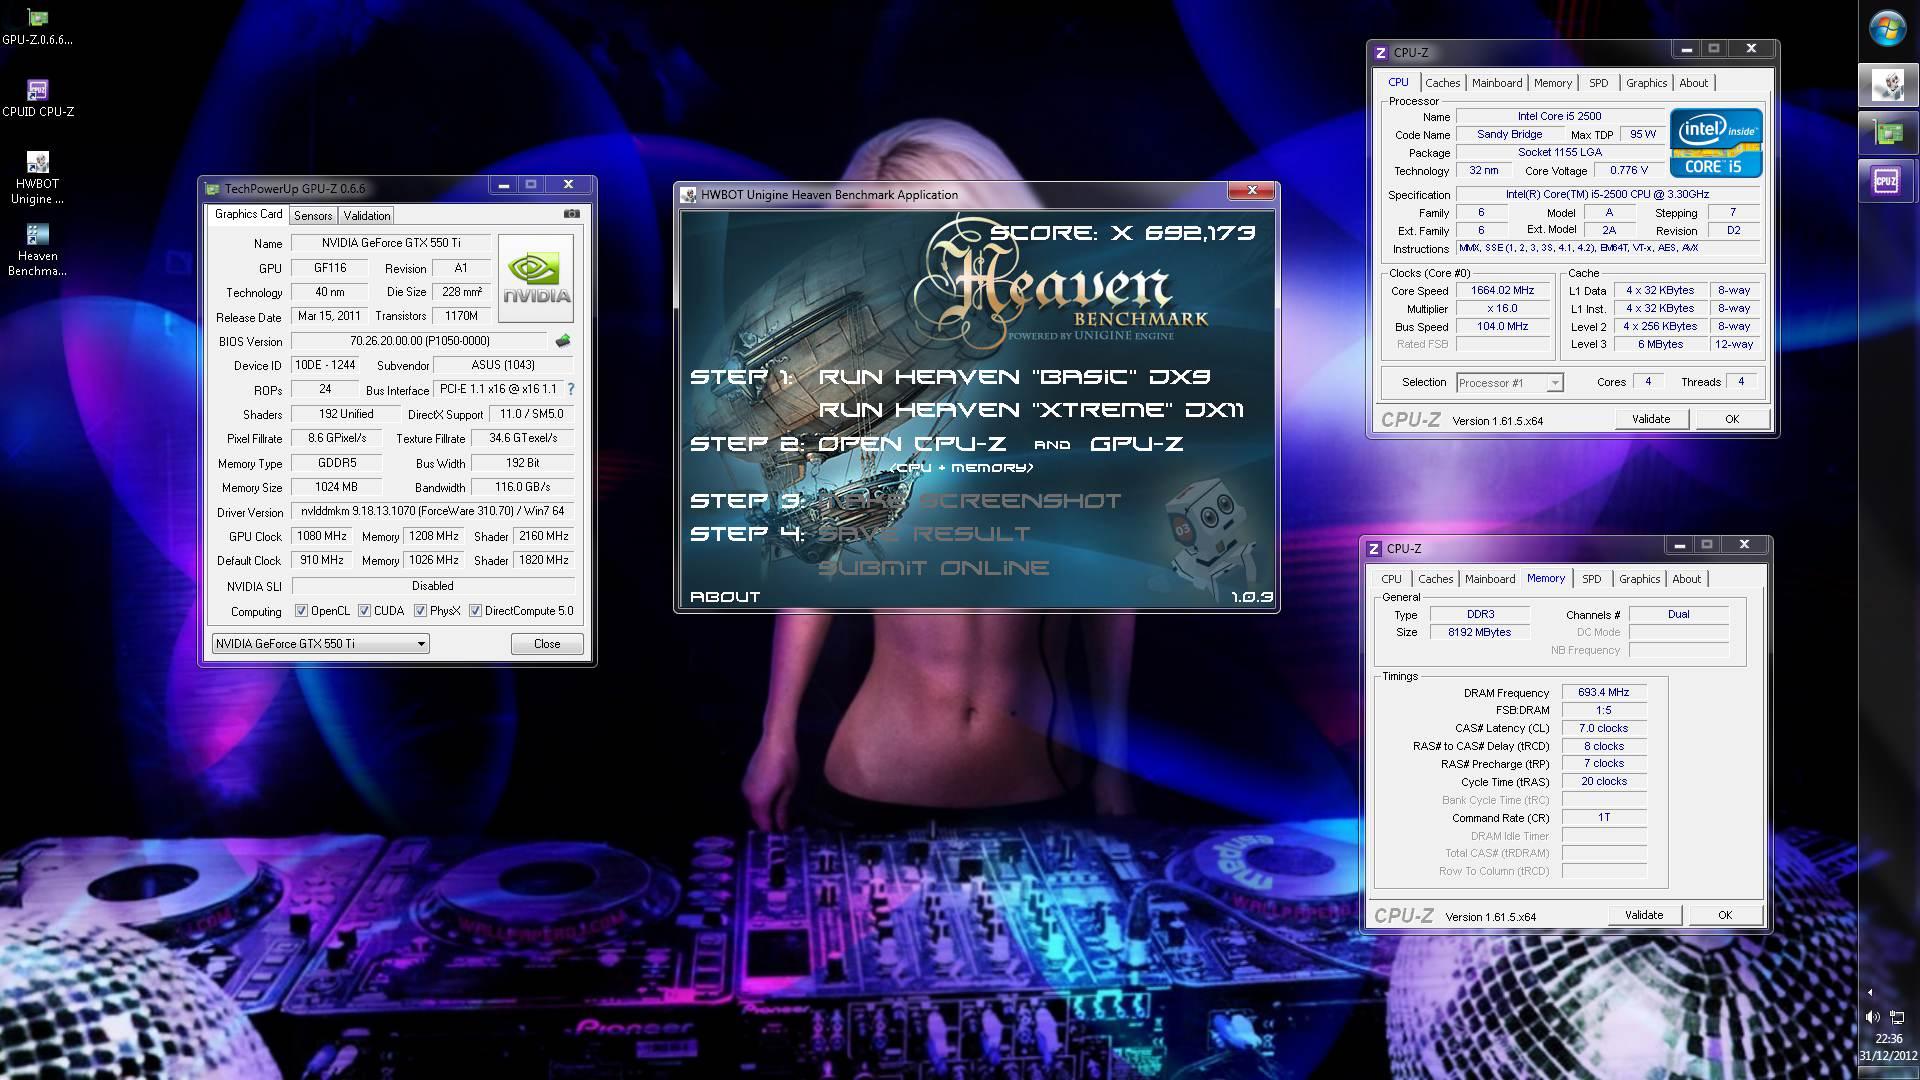Switch to Sensors tab in GPU-Z
Image resolution: width=1920 pixels, height=1080 pixels.
313,216
